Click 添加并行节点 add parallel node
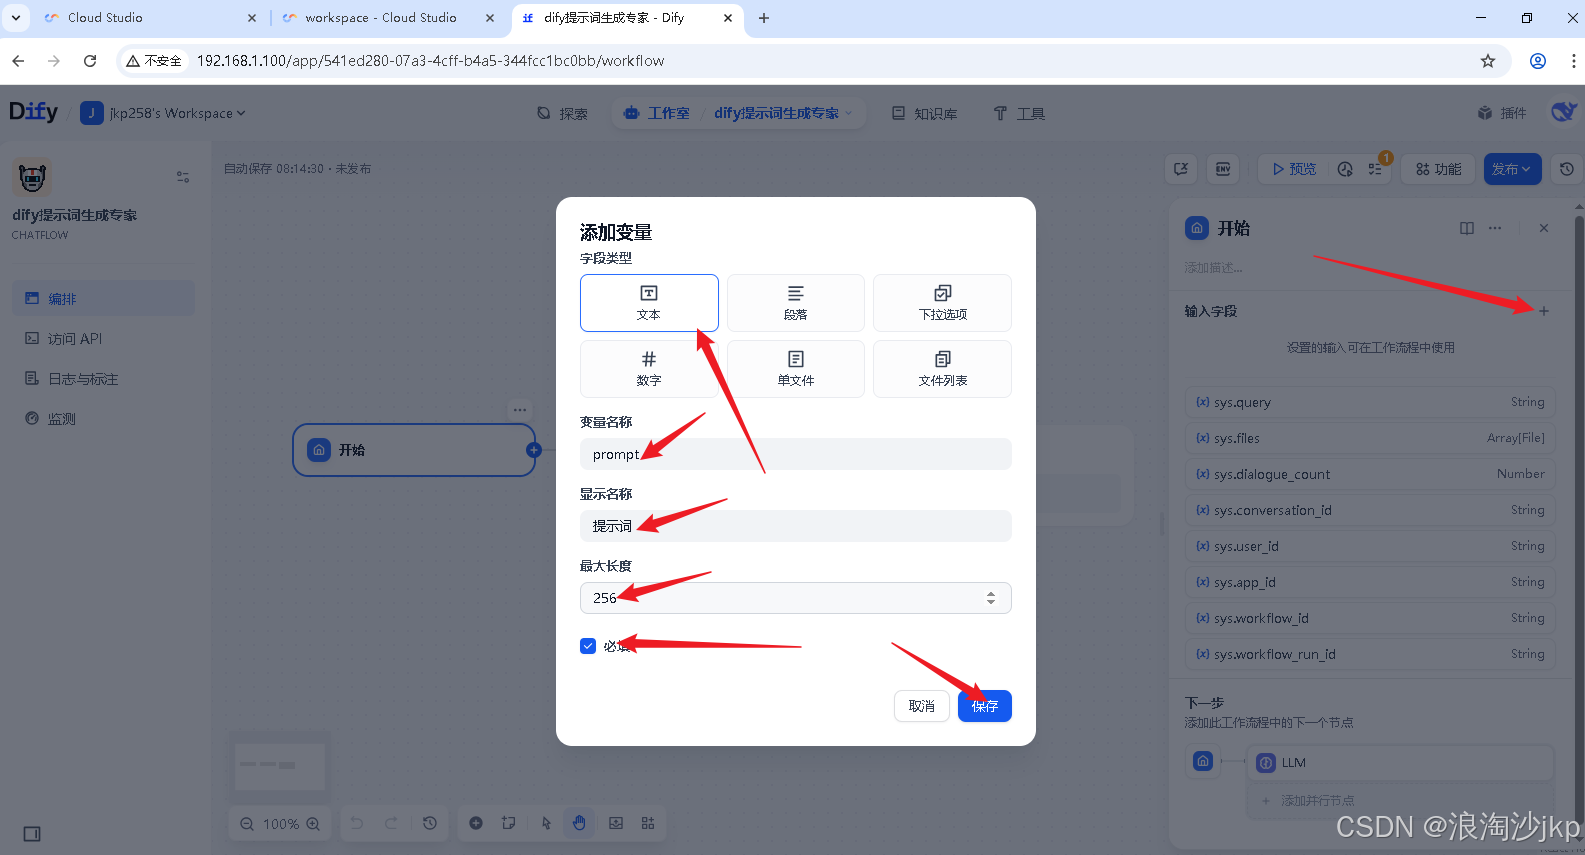 [1400, 801]
